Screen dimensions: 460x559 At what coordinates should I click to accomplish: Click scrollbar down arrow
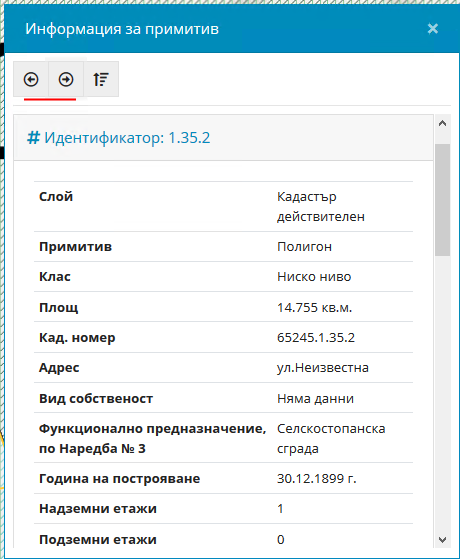(x=443, y=540)
